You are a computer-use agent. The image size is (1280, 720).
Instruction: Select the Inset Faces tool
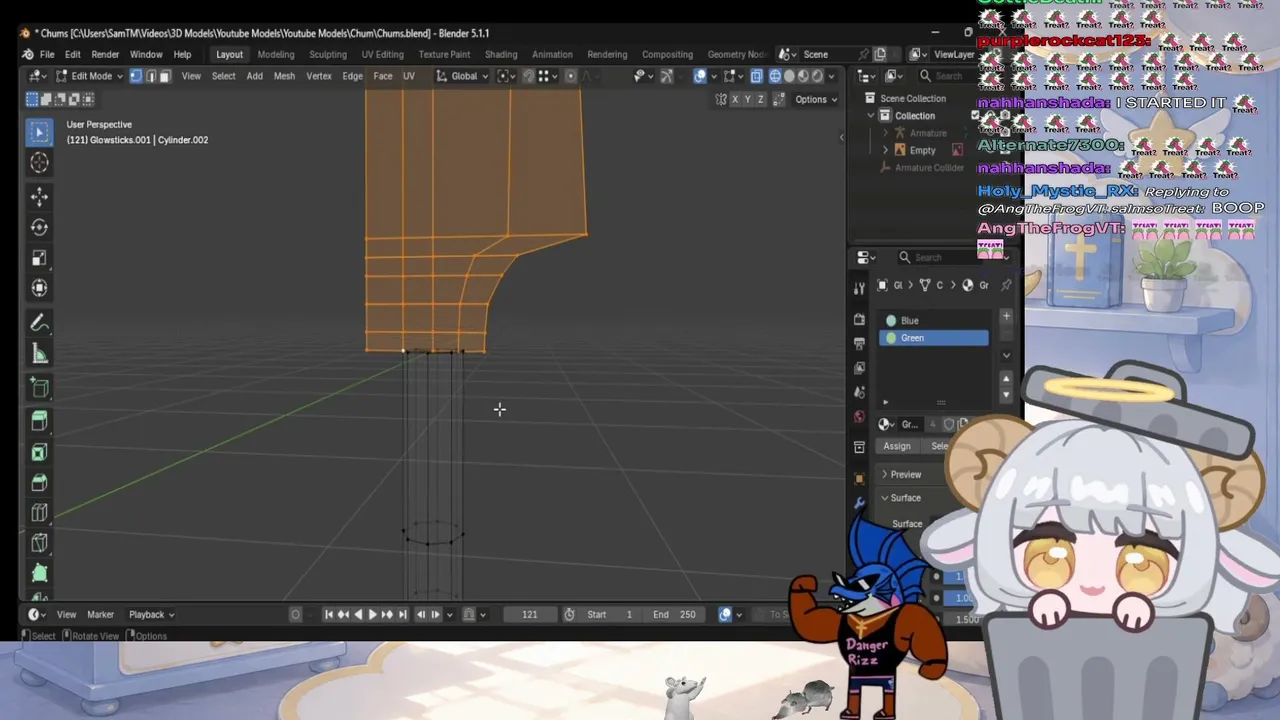pos(39,452)
